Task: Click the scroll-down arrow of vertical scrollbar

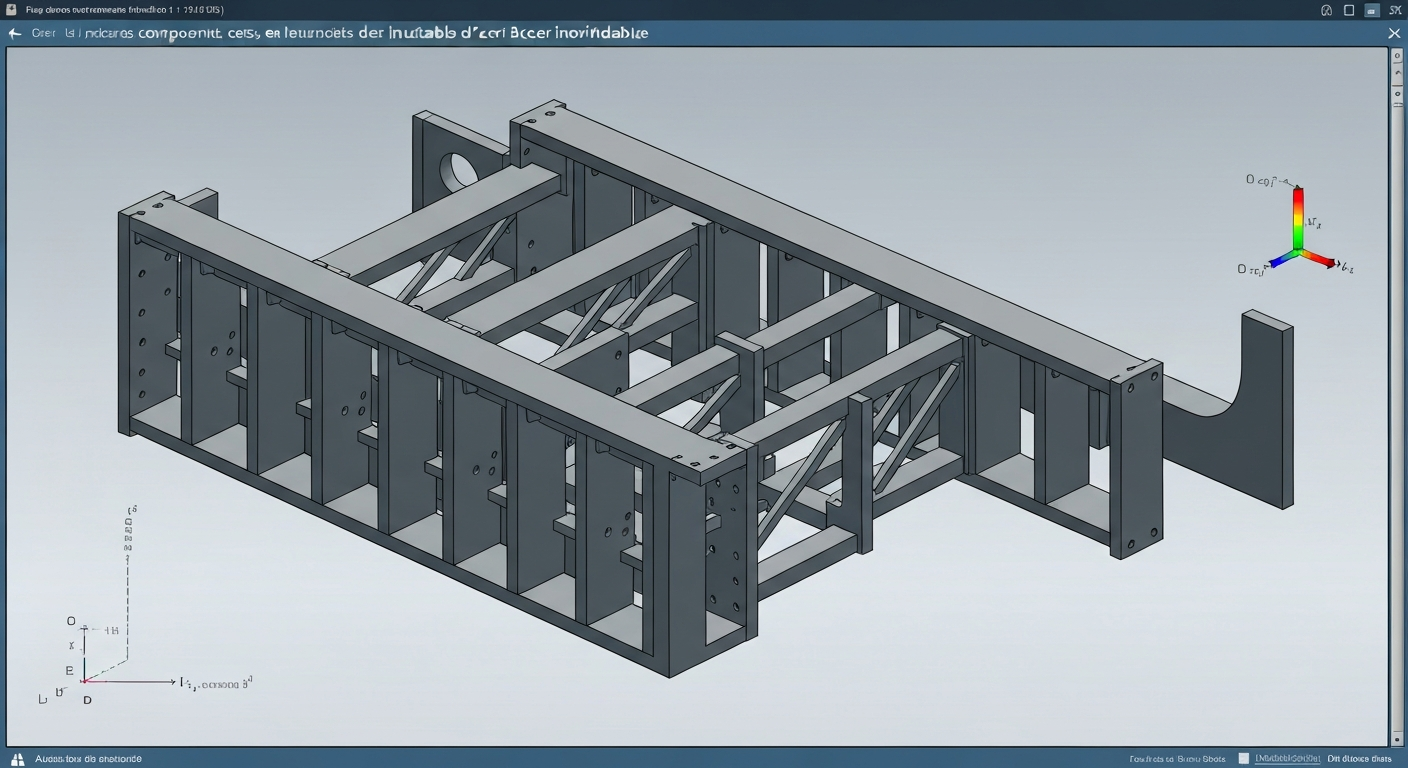Action: click(1397, 738)
